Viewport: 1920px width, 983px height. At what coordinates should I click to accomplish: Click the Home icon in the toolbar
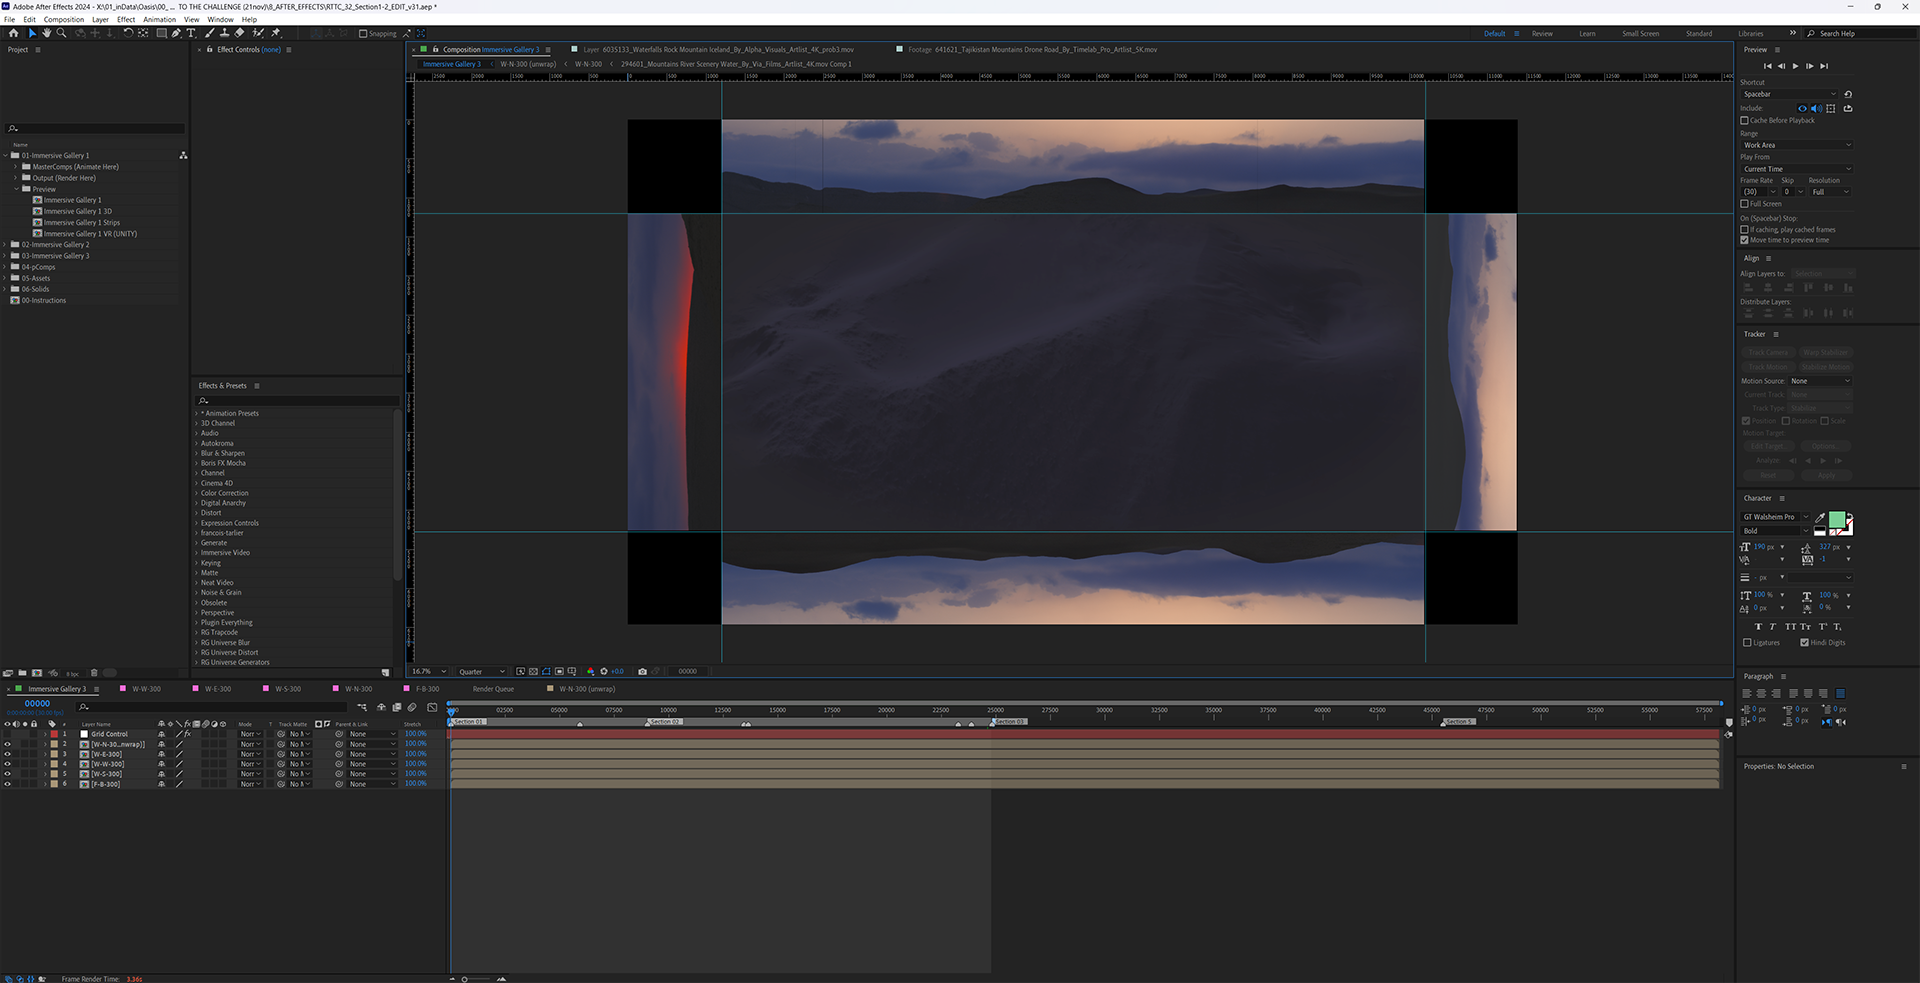coord(13,33)
